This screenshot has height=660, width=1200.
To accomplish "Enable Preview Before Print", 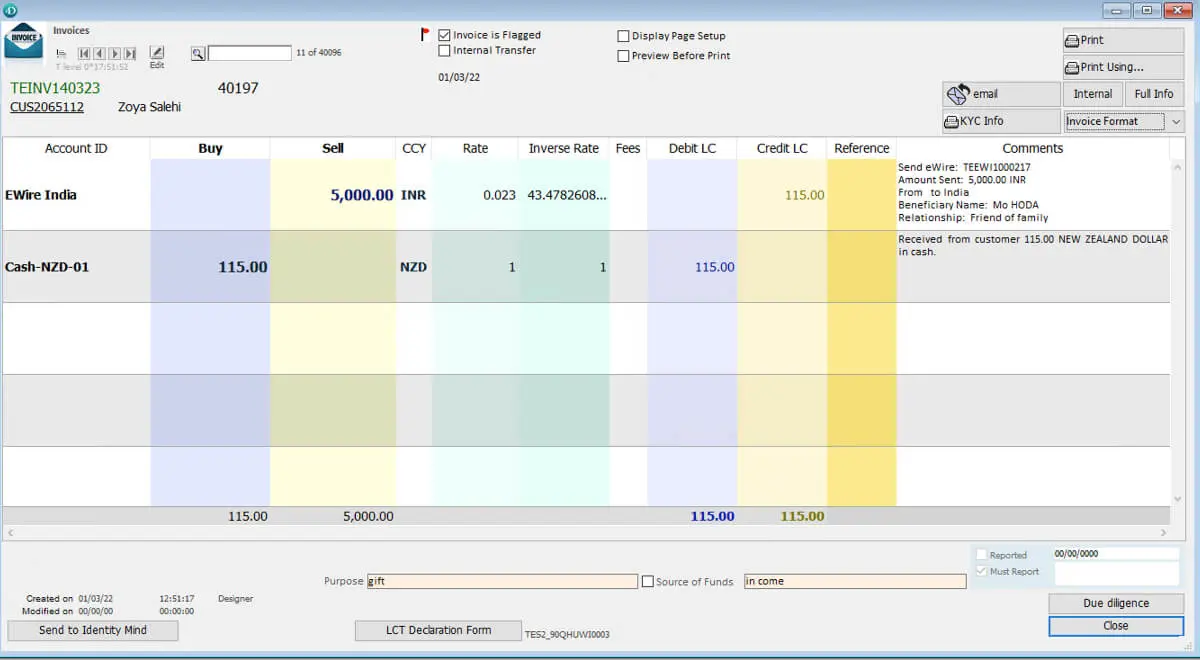I will (623, 56).
